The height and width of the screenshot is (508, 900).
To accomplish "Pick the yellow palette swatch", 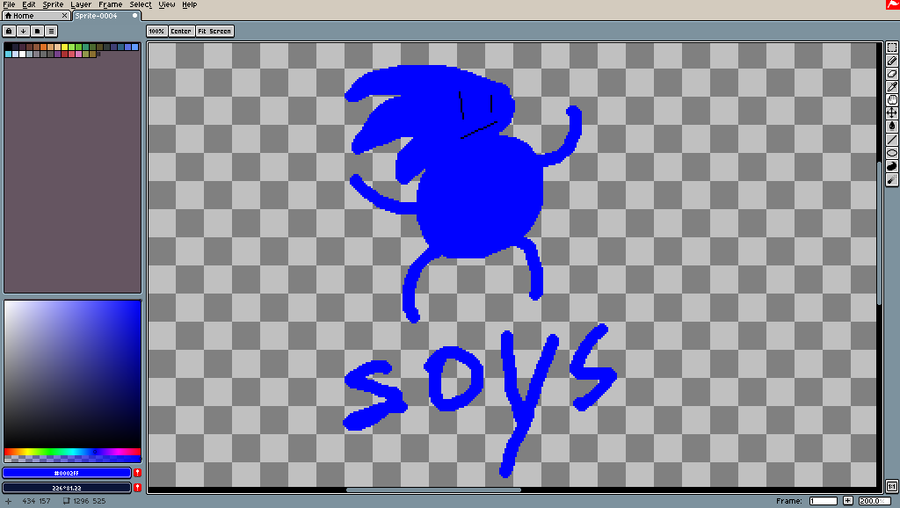I will [65, 47].
